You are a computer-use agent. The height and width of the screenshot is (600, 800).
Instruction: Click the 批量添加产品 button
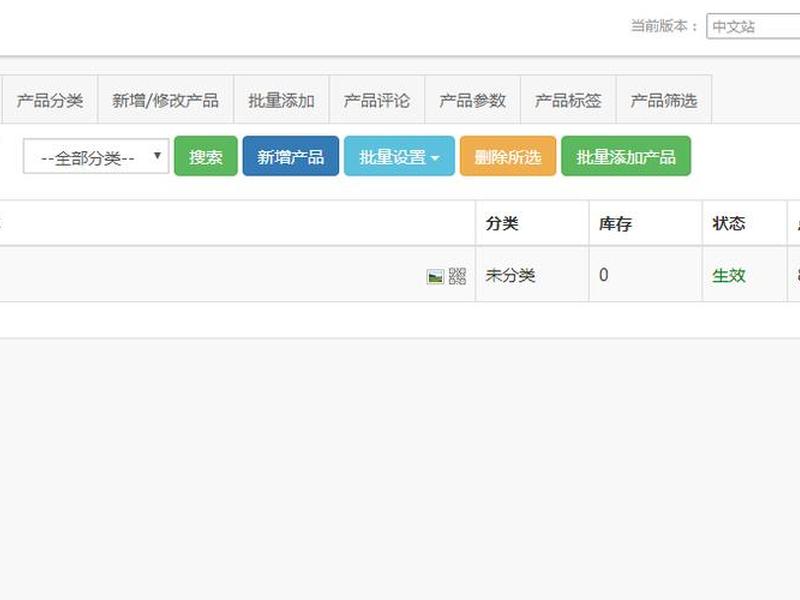pos(626,156)
